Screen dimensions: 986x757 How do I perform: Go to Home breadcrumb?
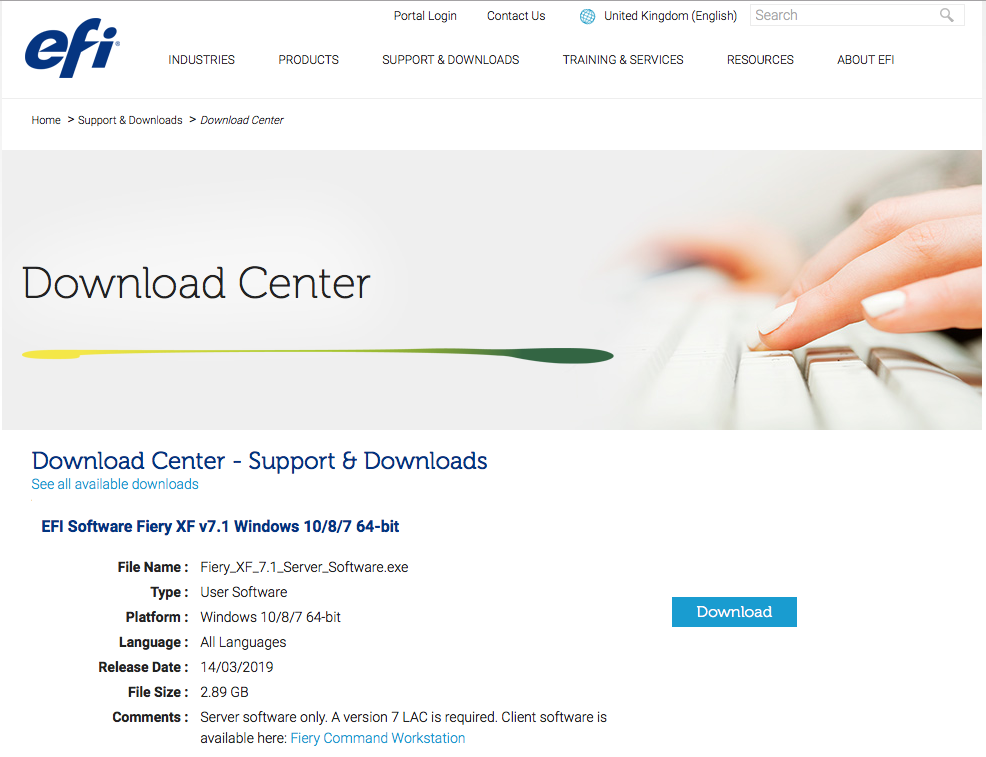(x=46, y=120)
